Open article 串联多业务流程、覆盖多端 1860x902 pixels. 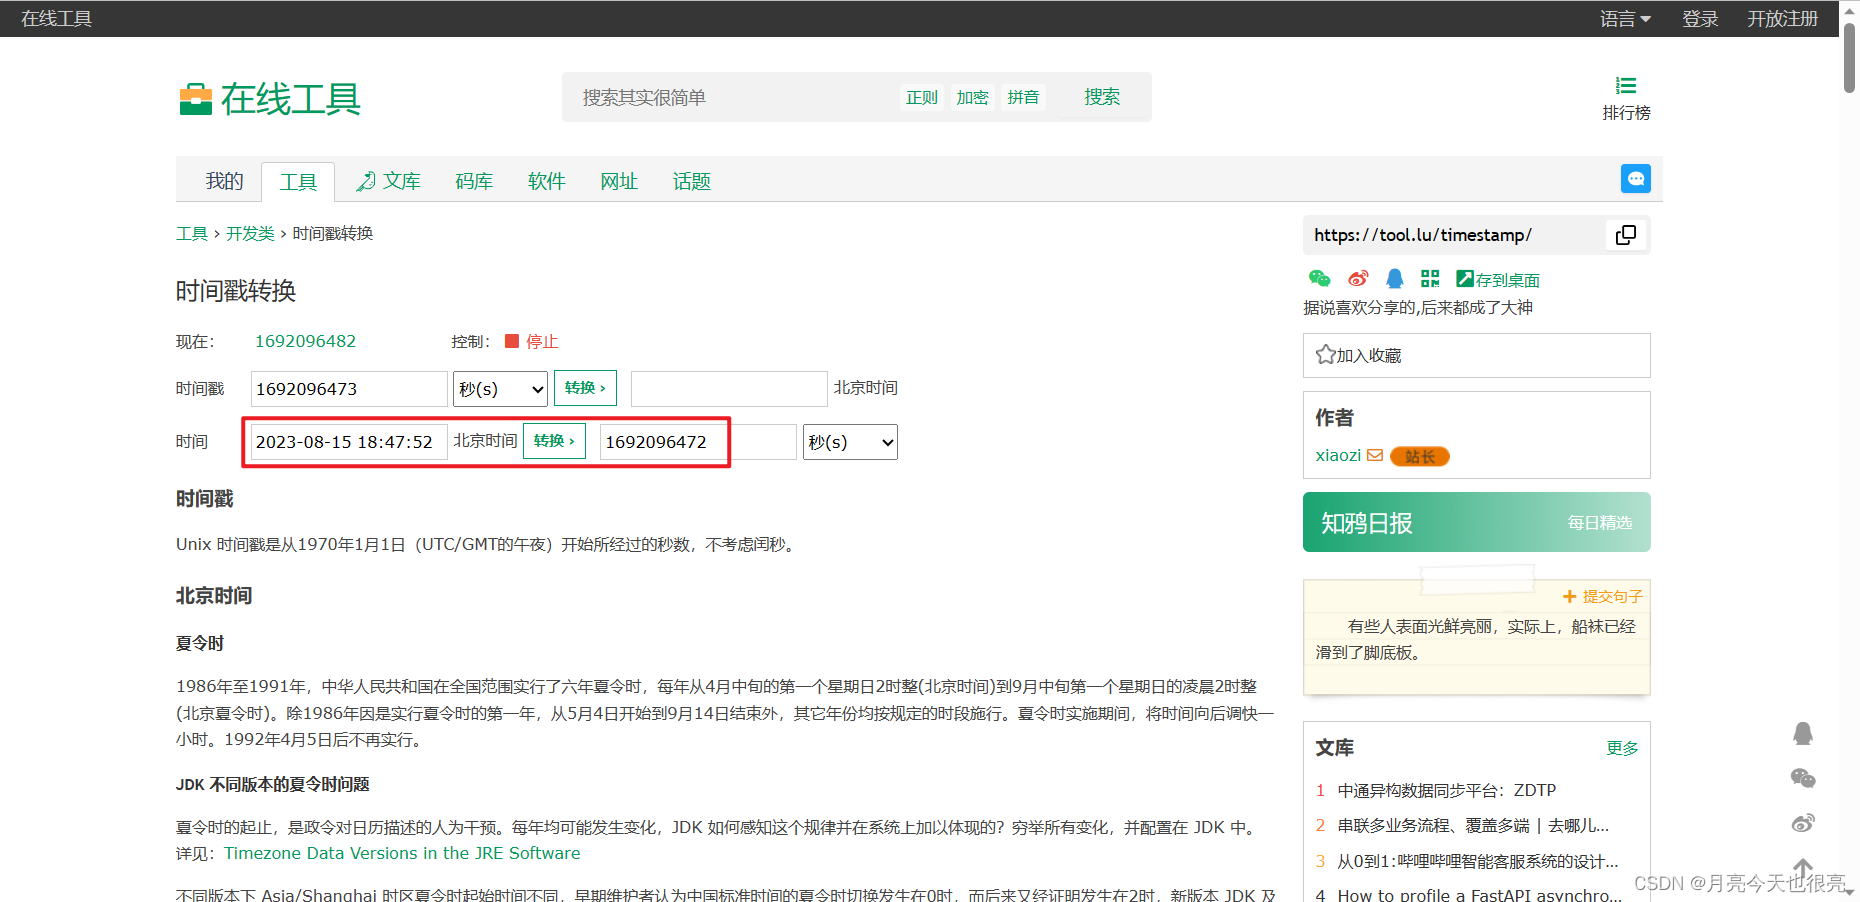(1473, 825)
